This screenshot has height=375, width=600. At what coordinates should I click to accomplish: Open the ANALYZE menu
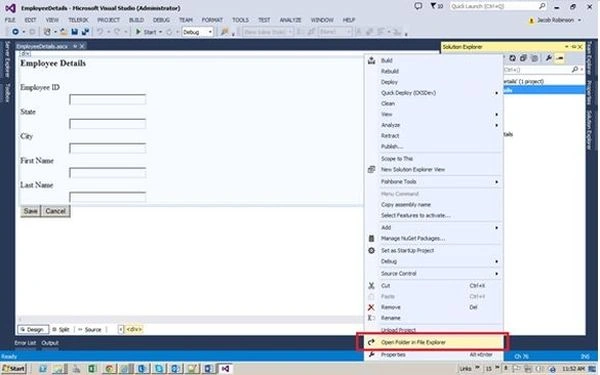[x=290, y=20]
